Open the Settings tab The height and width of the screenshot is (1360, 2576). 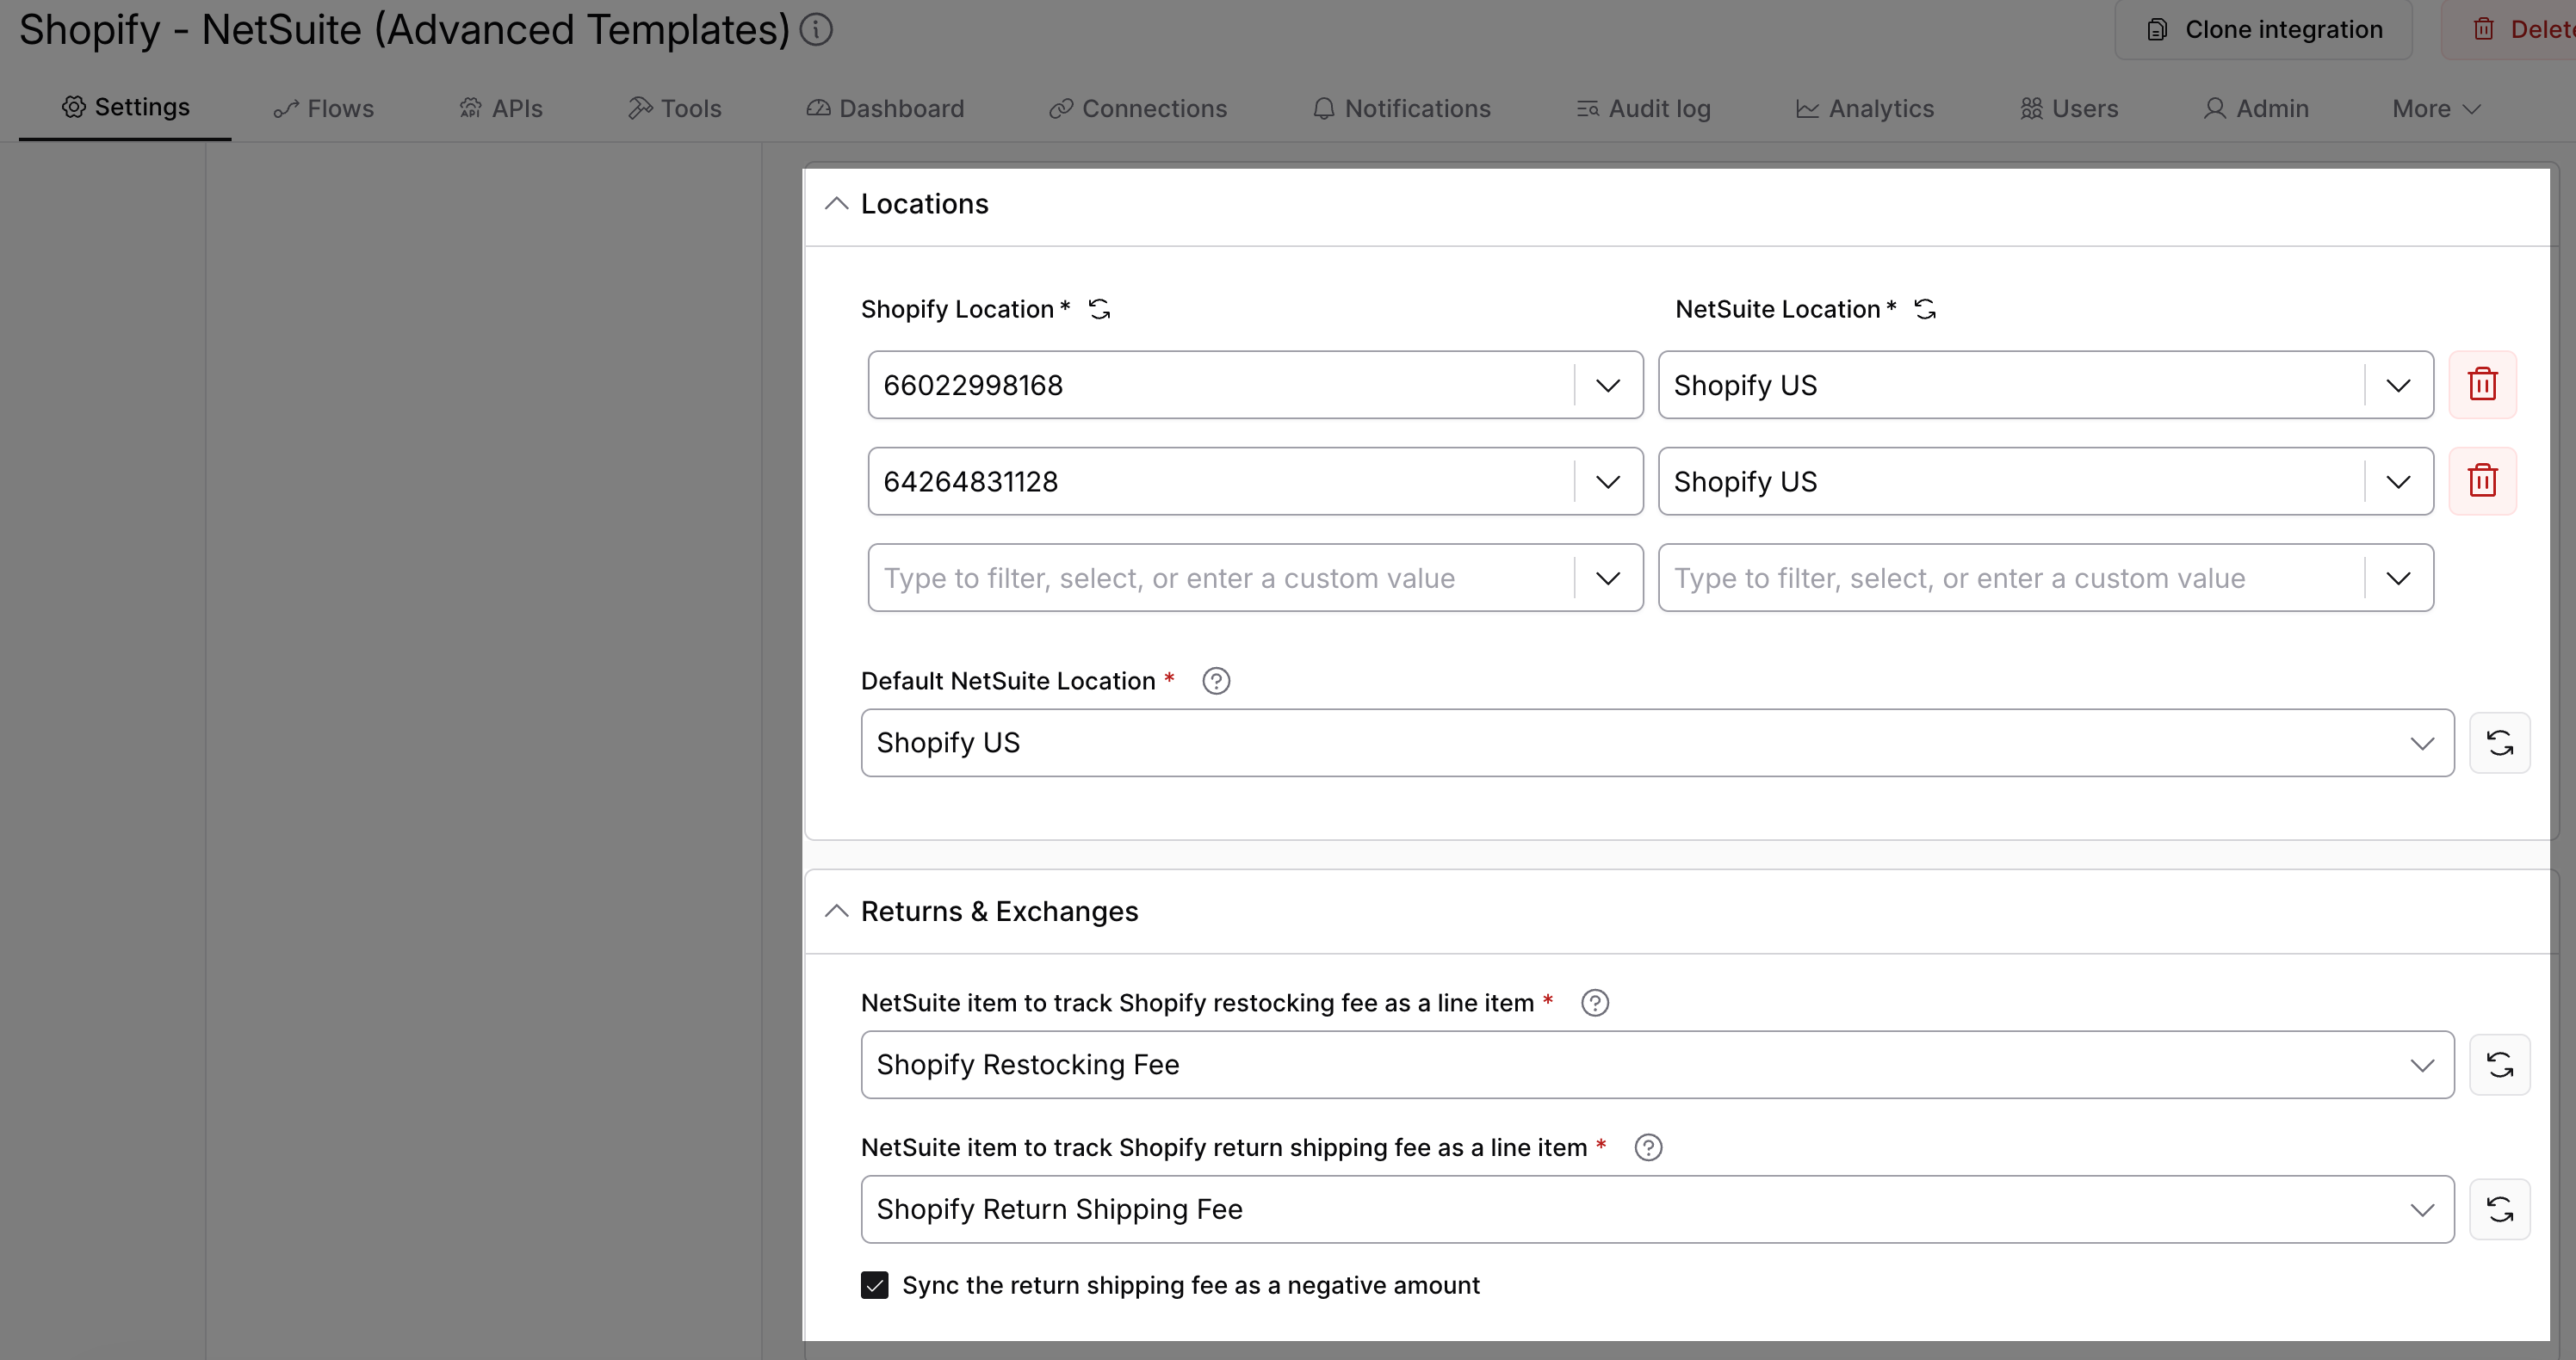point(126,107)
